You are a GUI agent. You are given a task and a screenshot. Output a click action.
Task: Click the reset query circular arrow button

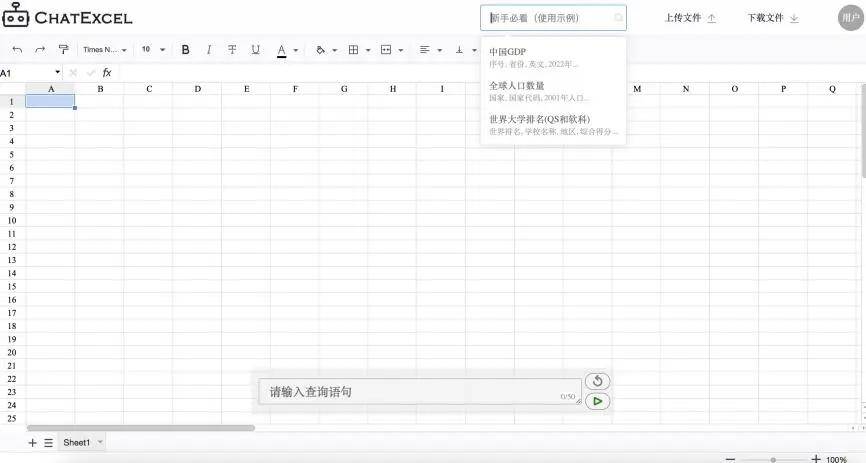pyautogui.click(x=598, y=381)
